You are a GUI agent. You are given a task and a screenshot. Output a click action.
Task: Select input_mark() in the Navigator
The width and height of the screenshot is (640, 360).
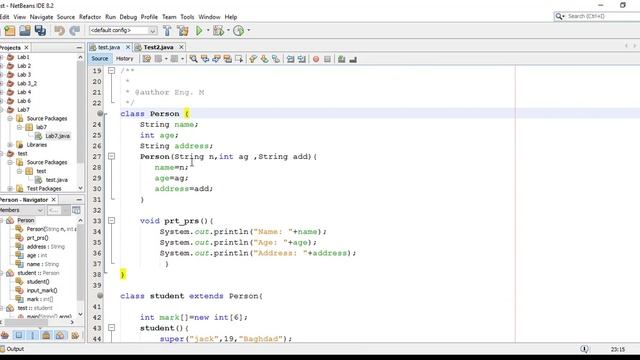(x=42, y=291)
